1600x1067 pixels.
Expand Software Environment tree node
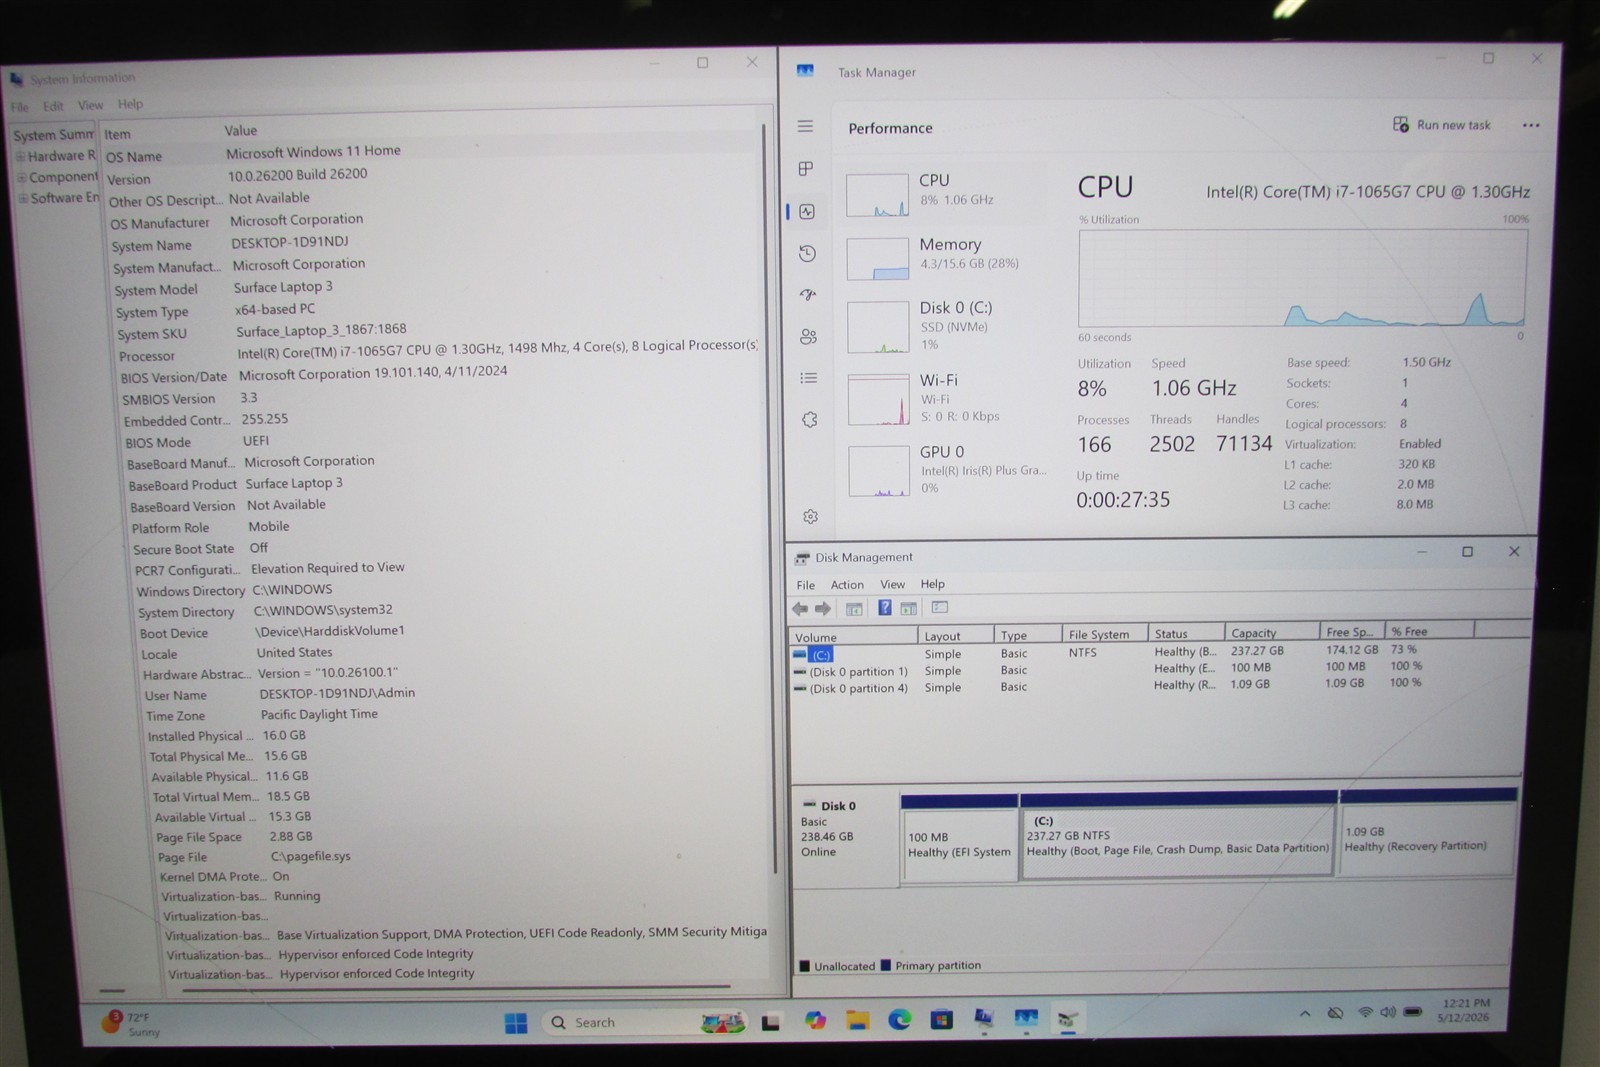[x=23, y=198]
